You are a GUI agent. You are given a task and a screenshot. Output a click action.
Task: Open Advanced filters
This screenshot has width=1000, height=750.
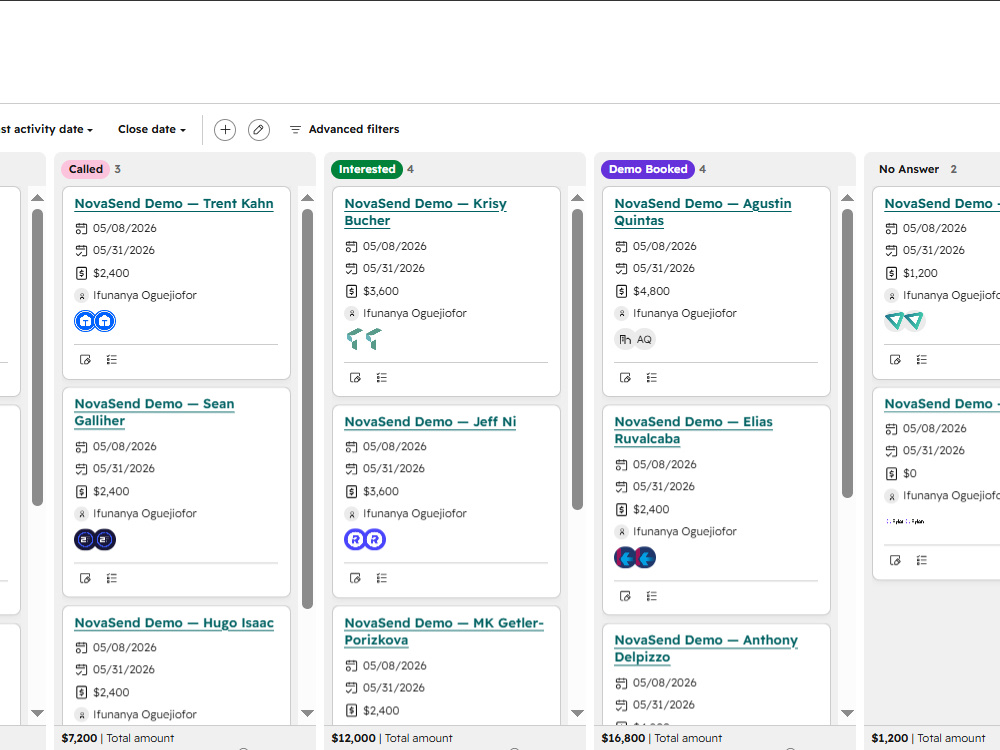pos(344,129)
